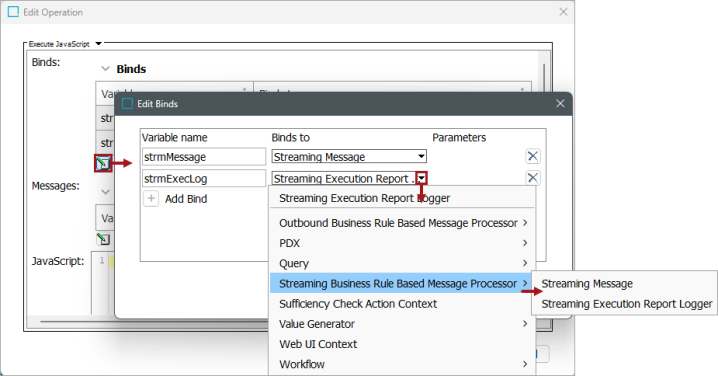Close the Edit Binds dialog

(x=560, y=104)
